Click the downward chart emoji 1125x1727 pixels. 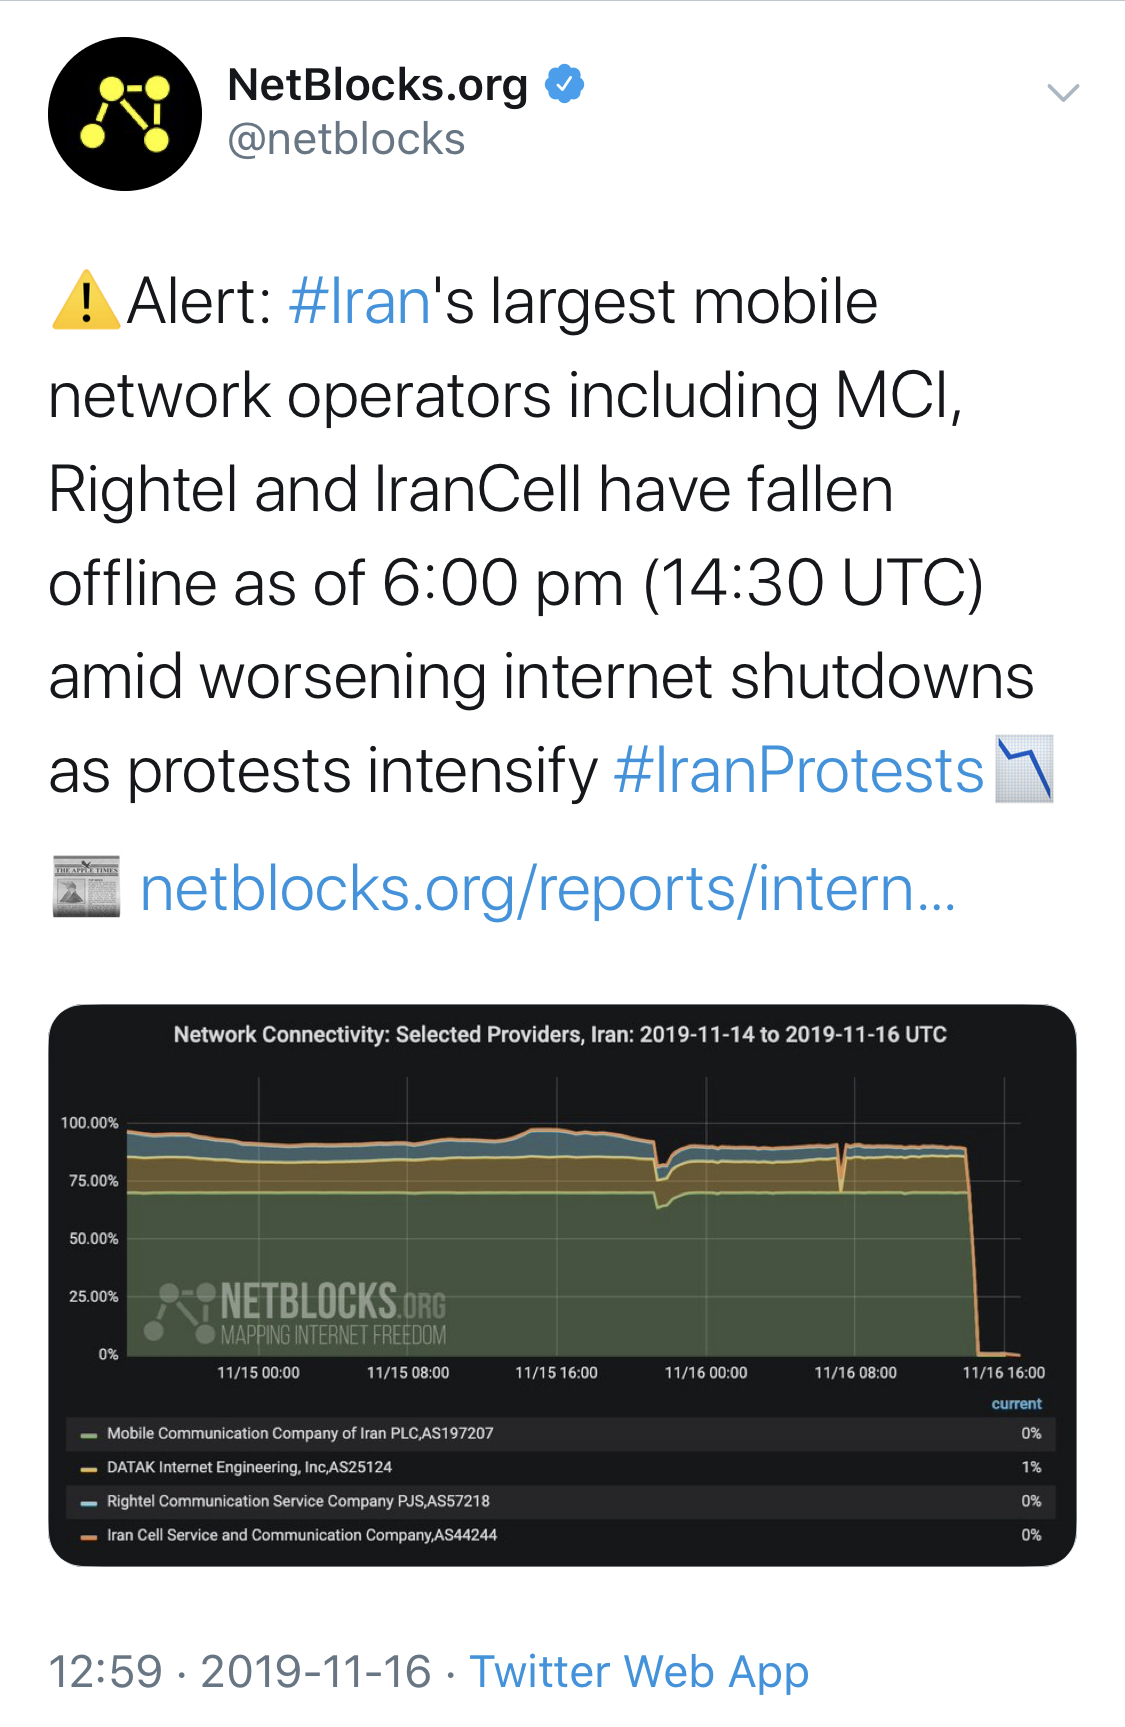click(x=1024, y=769)
